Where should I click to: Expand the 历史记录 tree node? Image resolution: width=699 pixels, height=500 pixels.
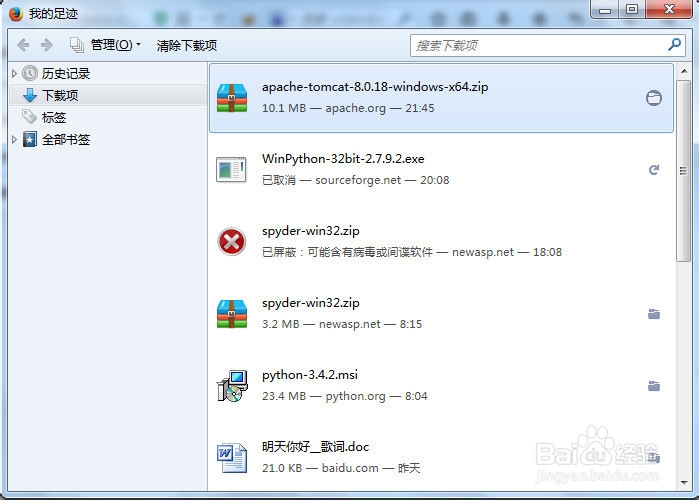pyautogui.click(x=14, y=74)
